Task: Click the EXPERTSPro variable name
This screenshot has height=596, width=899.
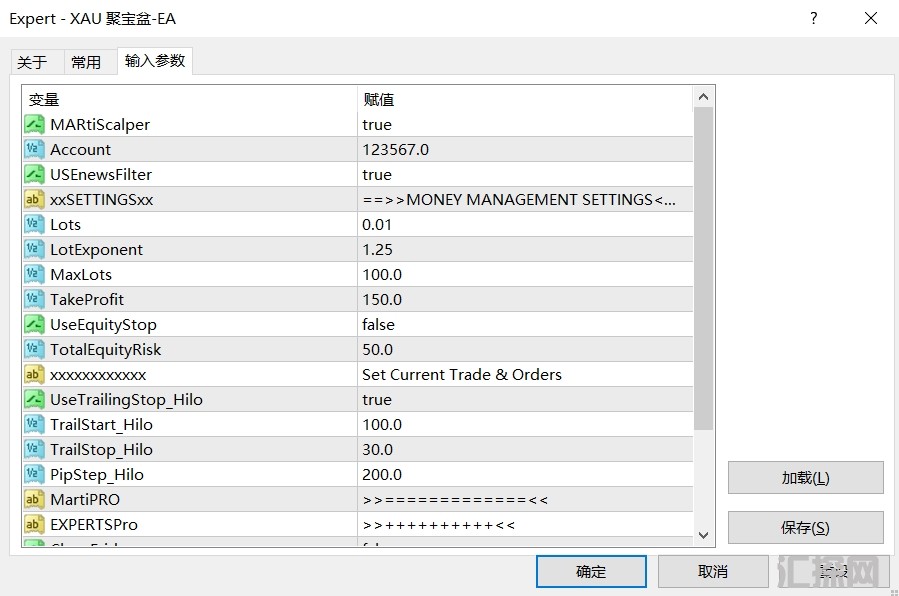Action: click(x=94, y=524)
